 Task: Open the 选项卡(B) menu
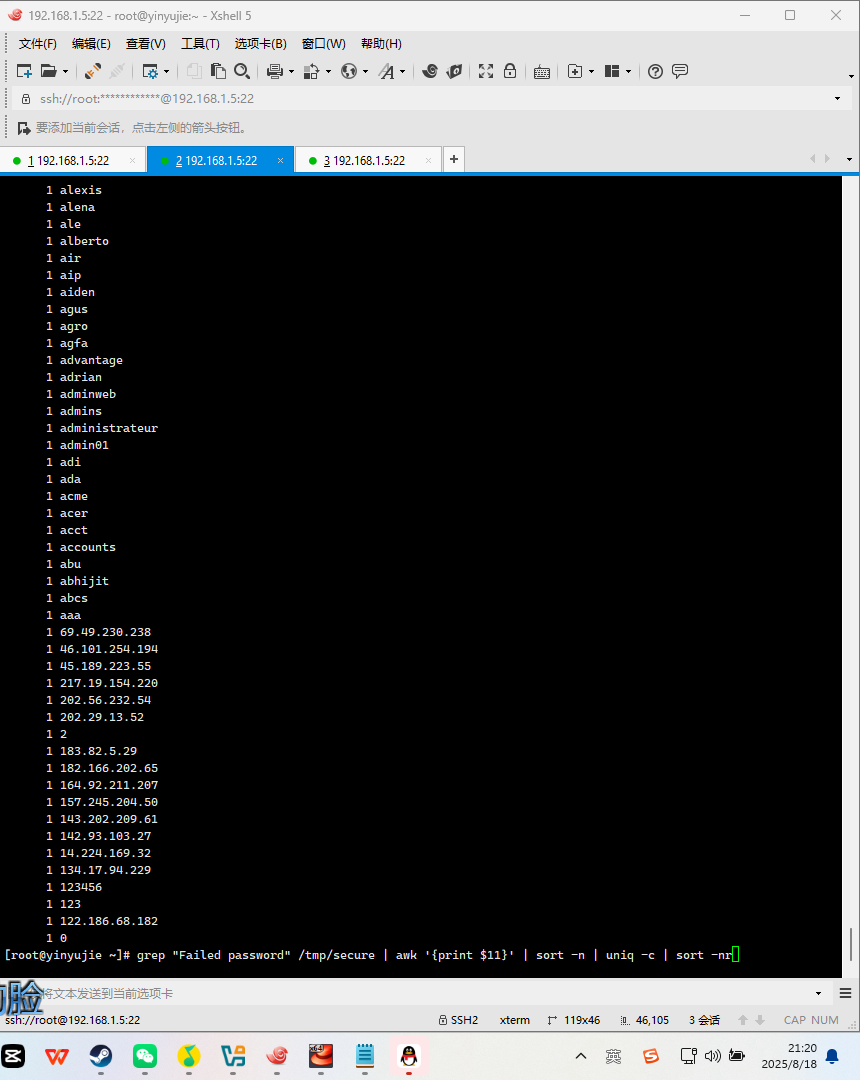pyautogui.click(x=260, y=43)
